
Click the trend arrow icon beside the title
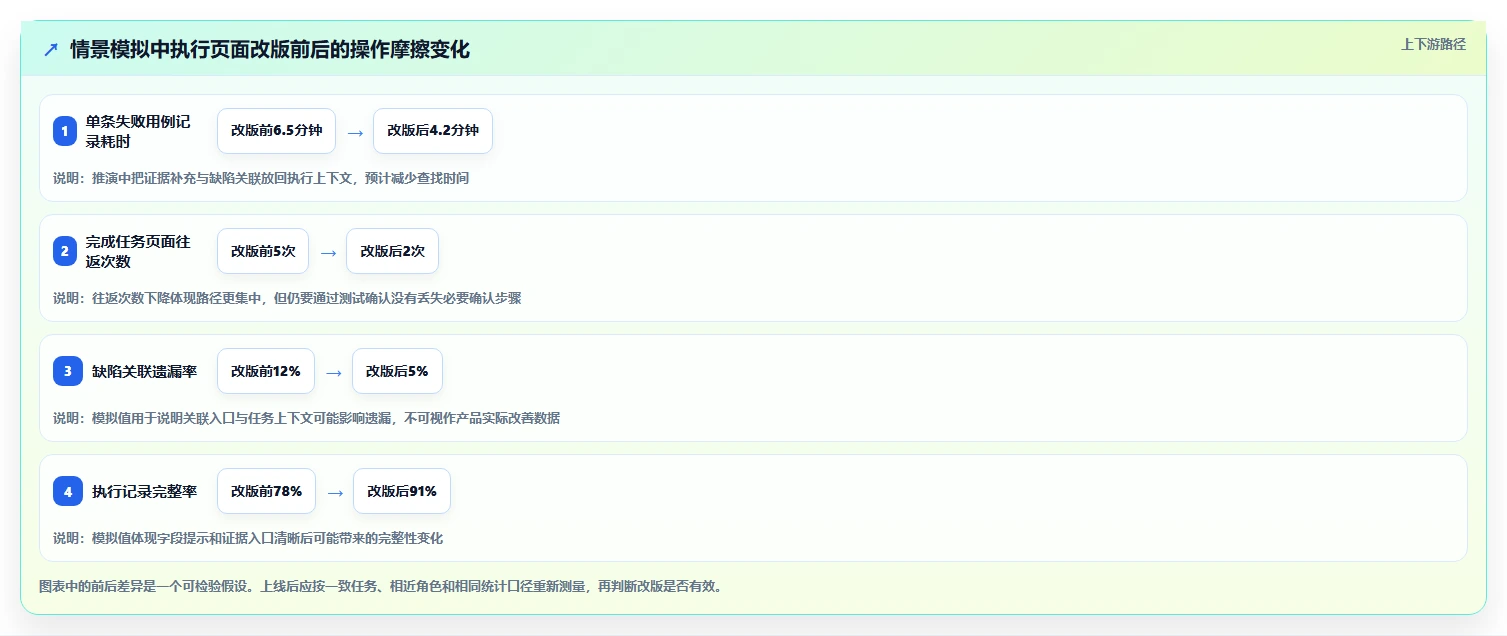coord(51,50)
